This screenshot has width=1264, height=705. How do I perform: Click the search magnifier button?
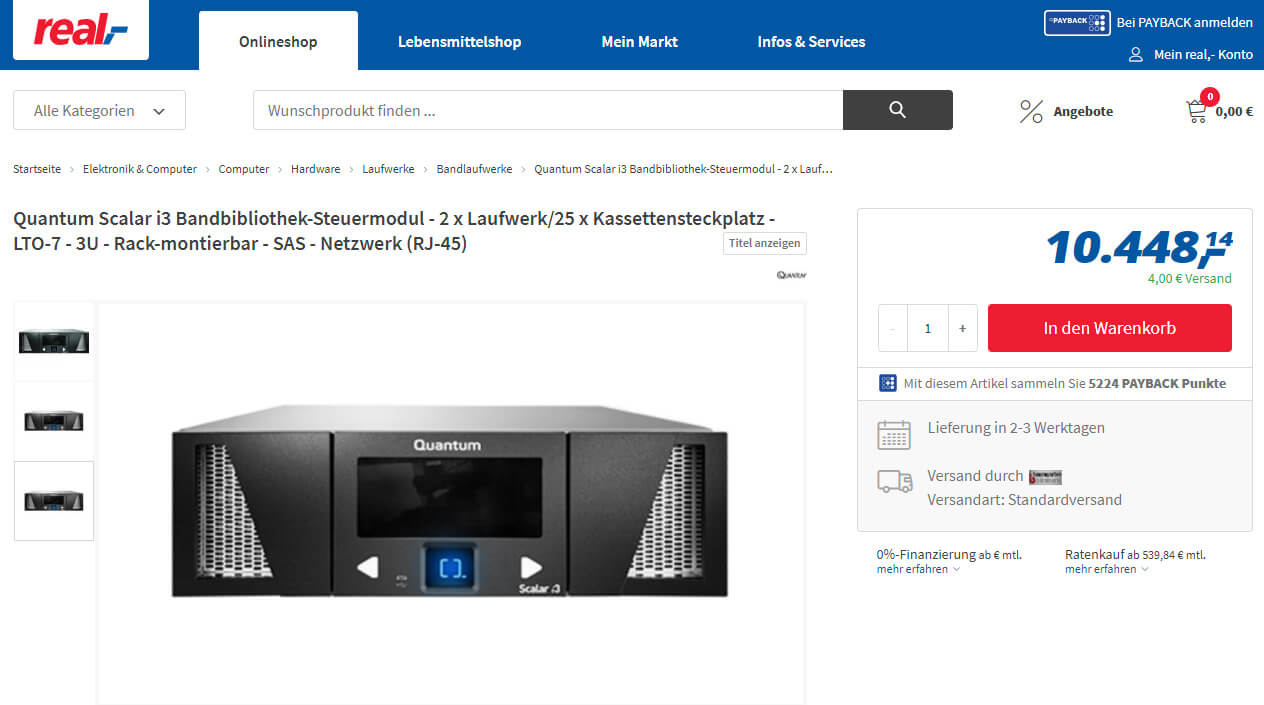point(897,110)
